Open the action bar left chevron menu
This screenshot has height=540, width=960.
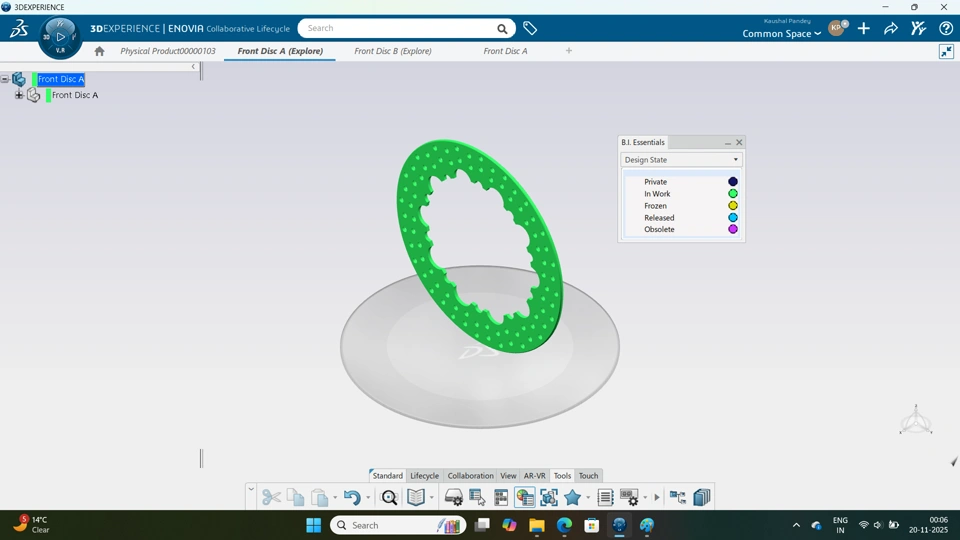[250, 489]
